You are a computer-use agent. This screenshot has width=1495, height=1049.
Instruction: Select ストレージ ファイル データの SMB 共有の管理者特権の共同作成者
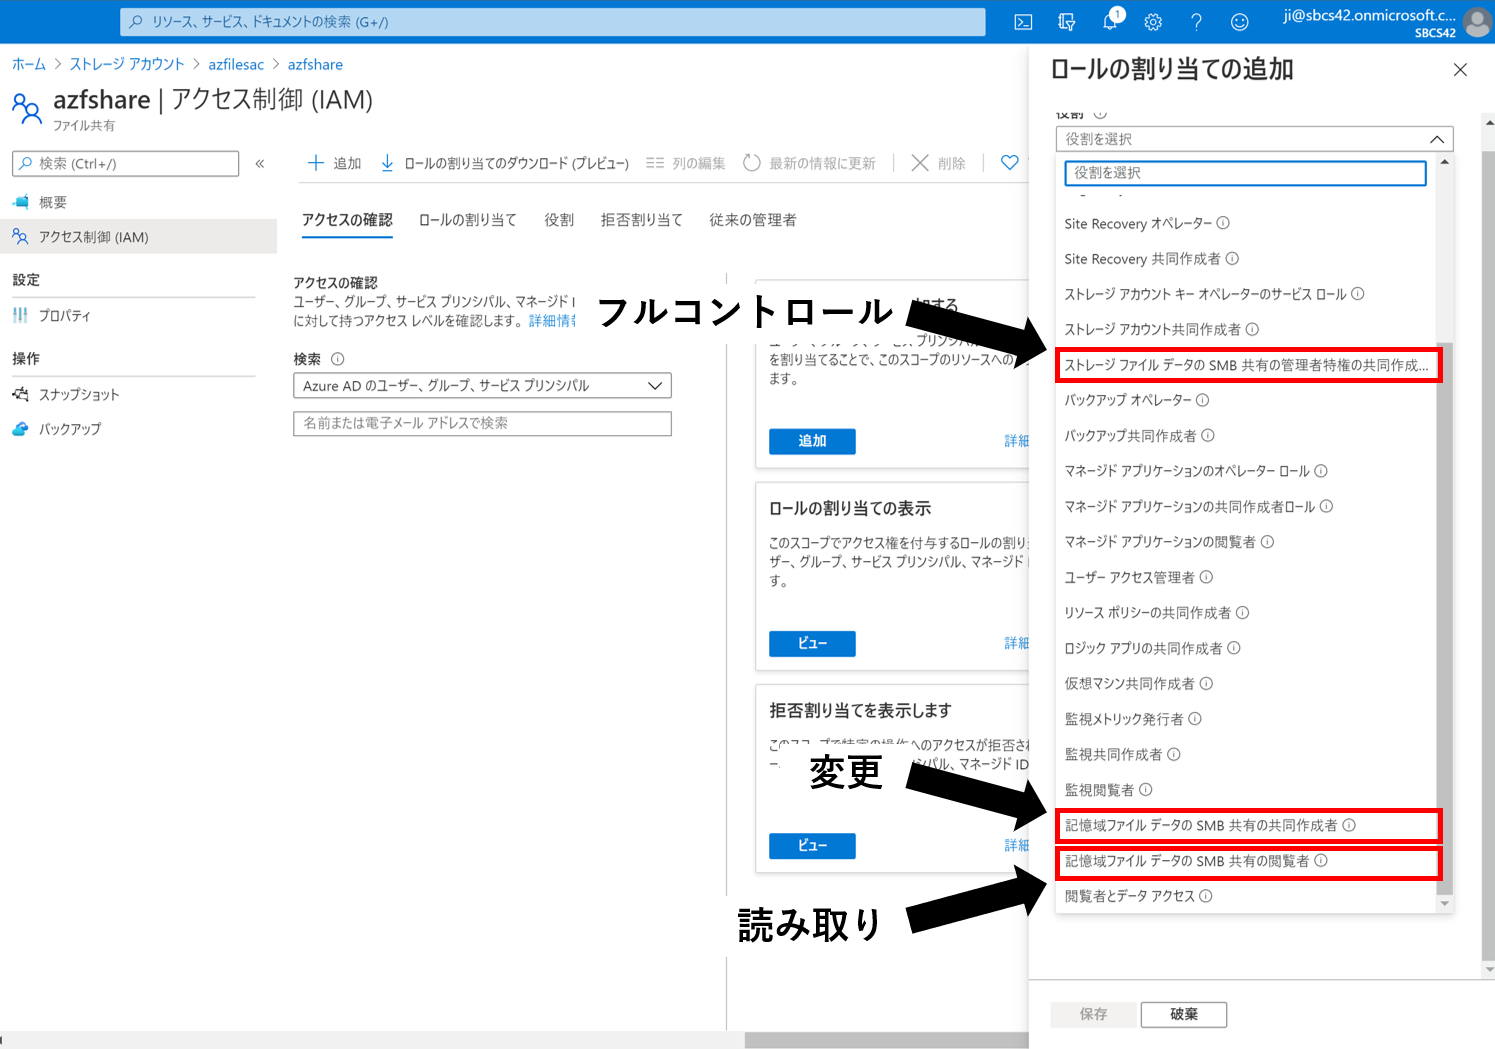pyautogui.click(x=1248, y=365)
